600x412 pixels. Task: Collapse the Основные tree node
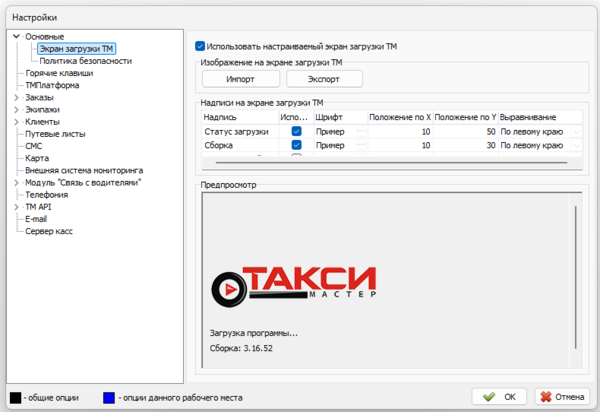coord(16,37)
